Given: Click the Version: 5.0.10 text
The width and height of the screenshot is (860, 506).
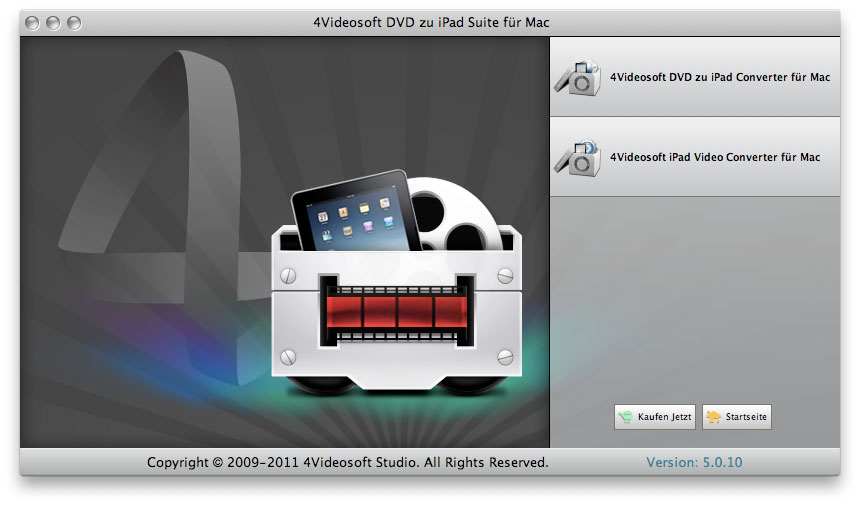Looking at the screenshot, I should [x=694, y=462].
